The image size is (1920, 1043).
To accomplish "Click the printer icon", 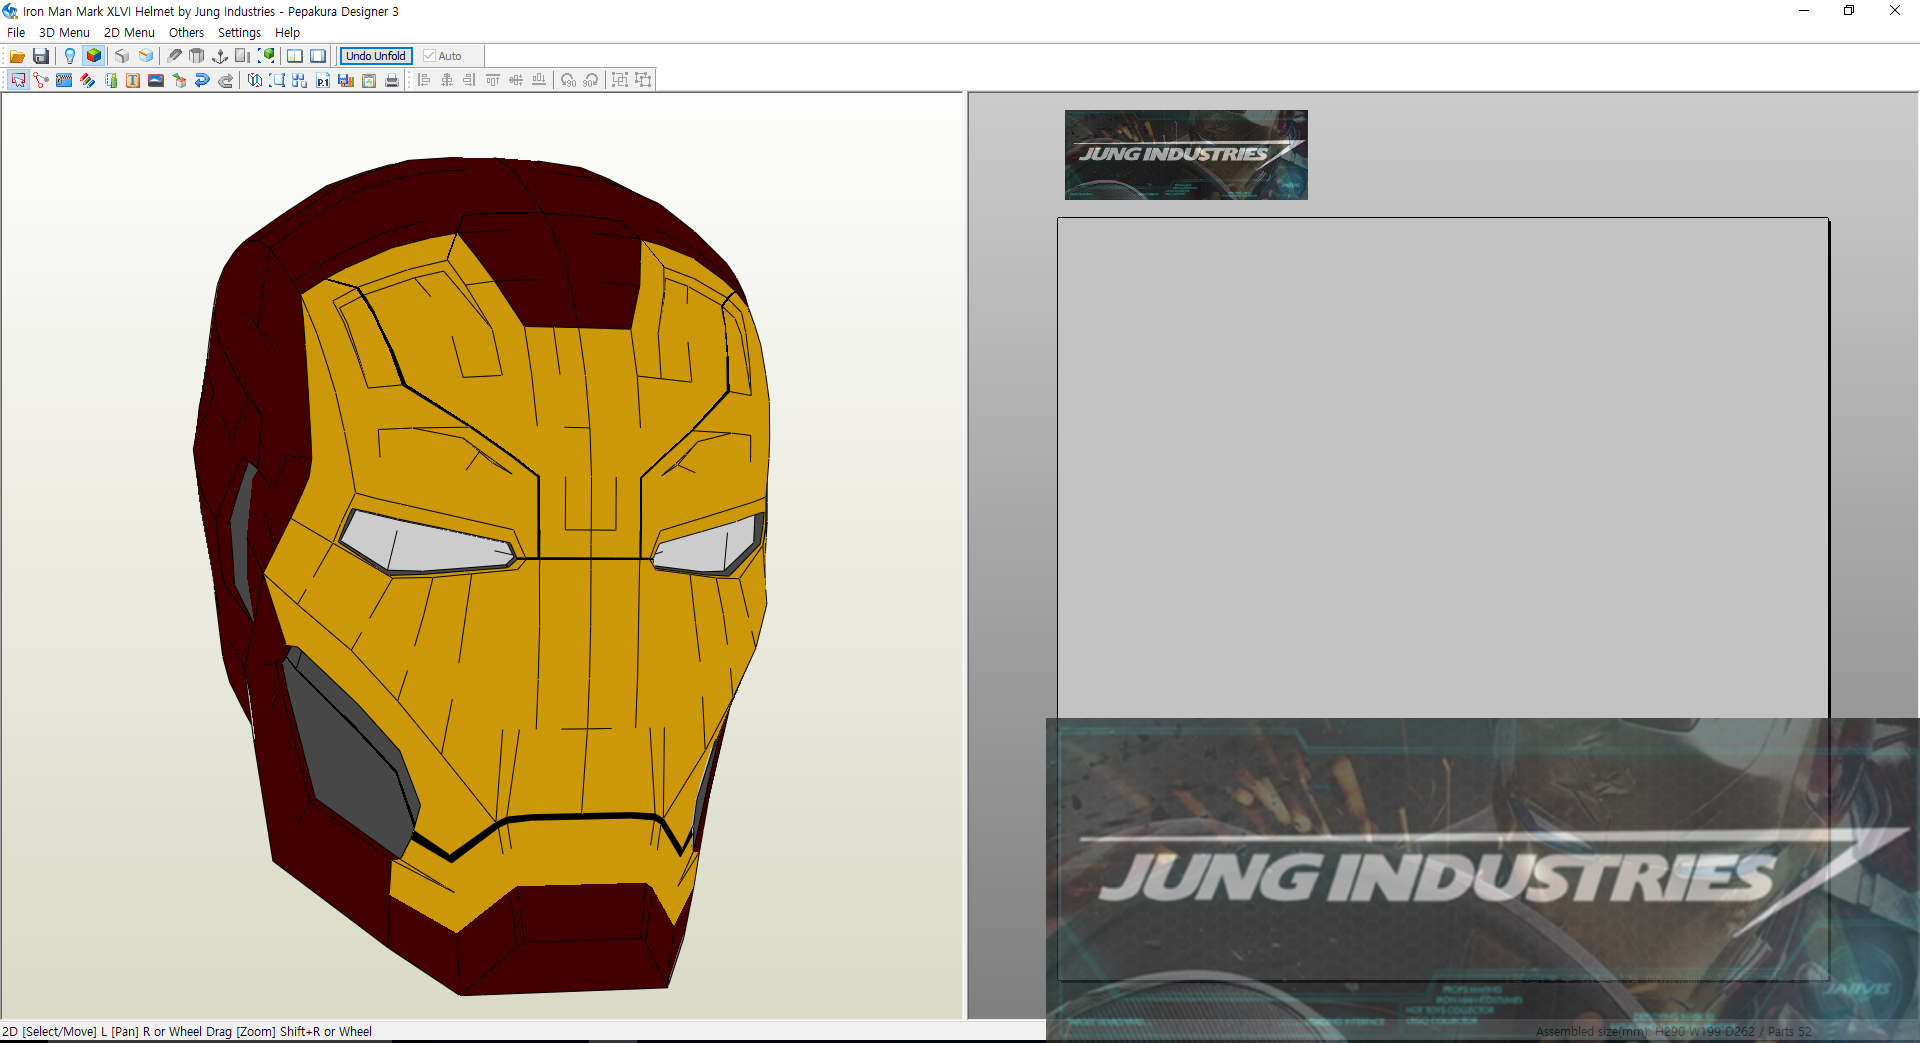I will point(392,80).
